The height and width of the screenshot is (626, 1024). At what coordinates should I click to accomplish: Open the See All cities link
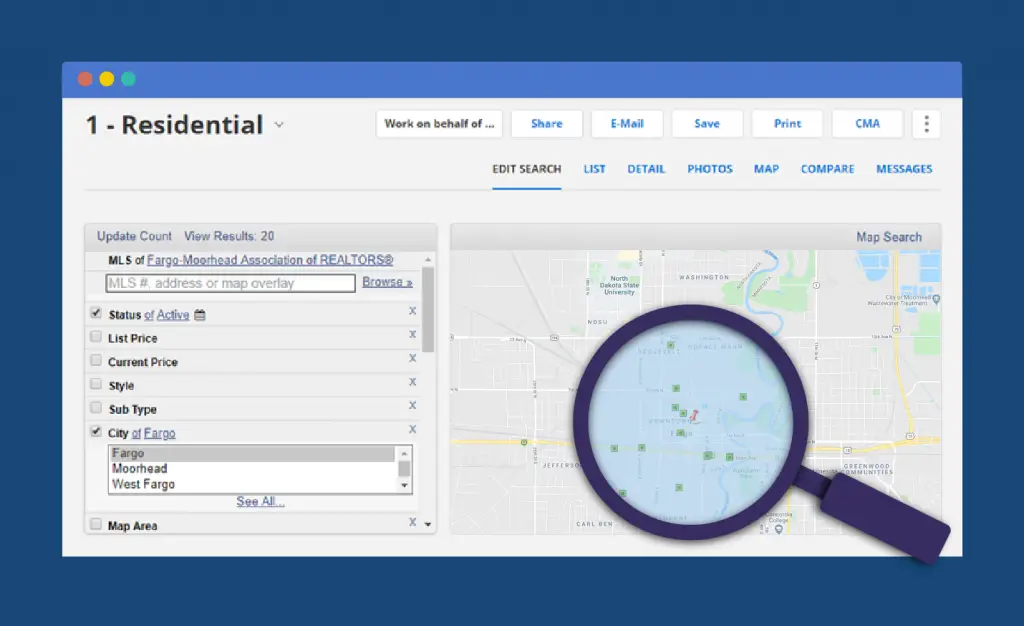point(260,502)
